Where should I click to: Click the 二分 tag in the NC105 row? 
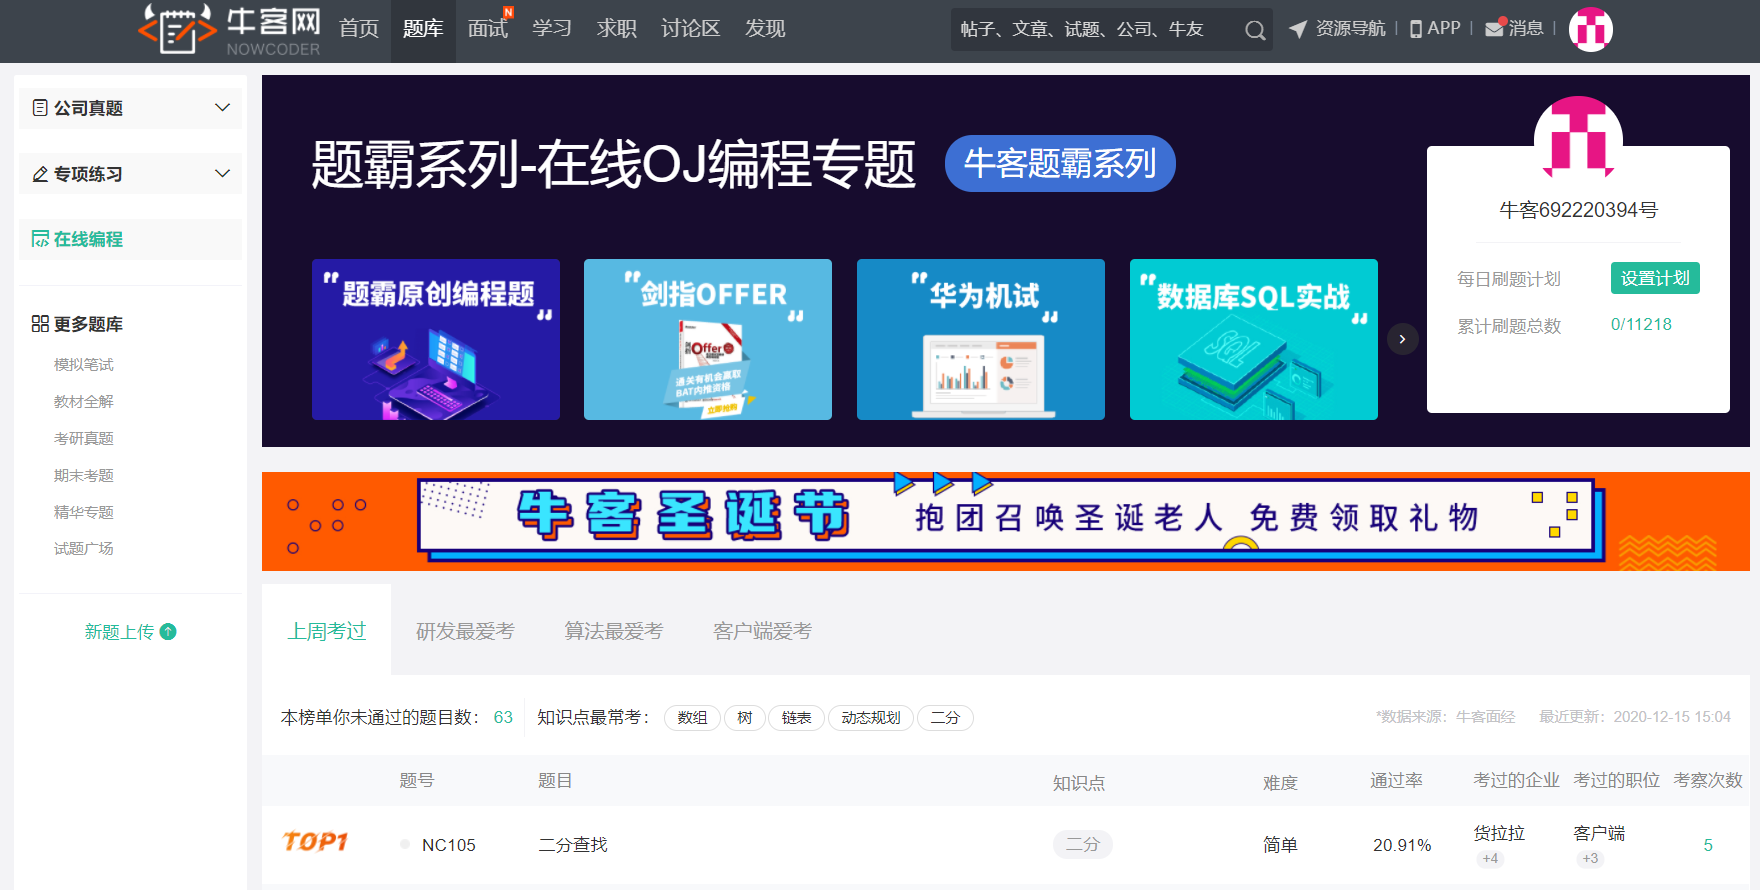click(x=1083, y=844)
